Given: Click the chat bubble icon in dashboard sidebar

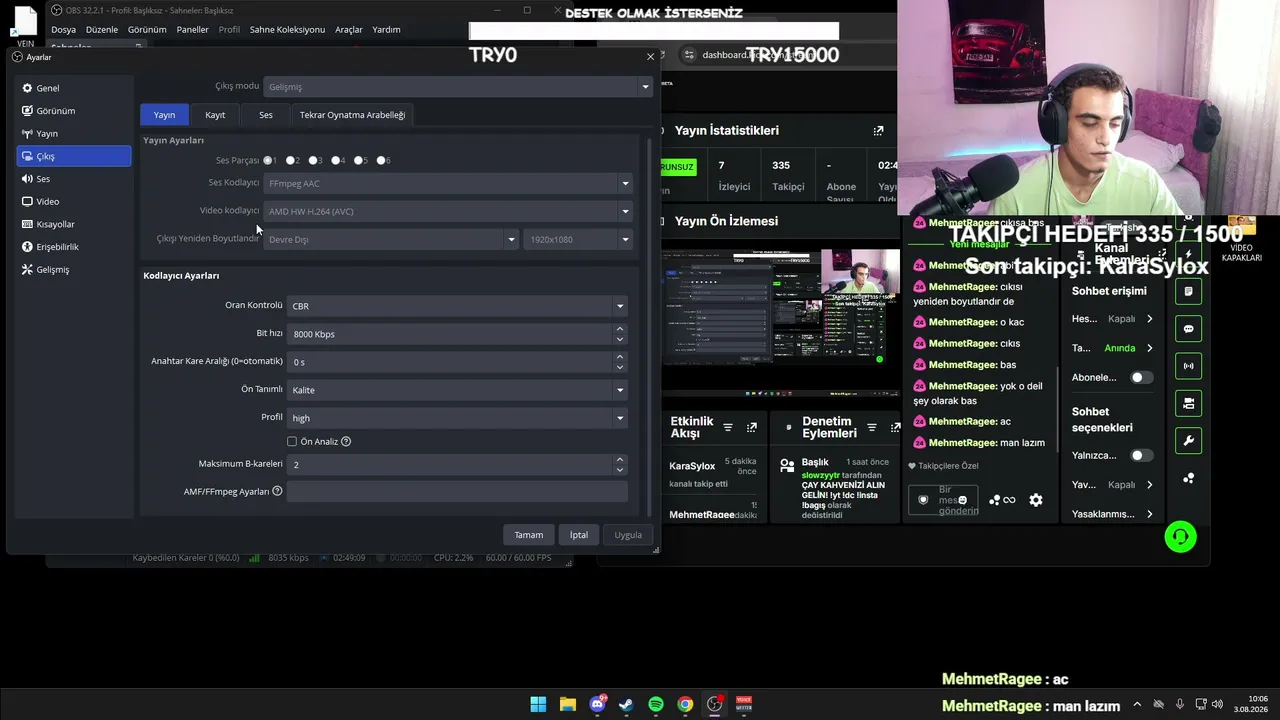Looking at the screenshot, I should pyautogui.click(x=1189, y=329).
